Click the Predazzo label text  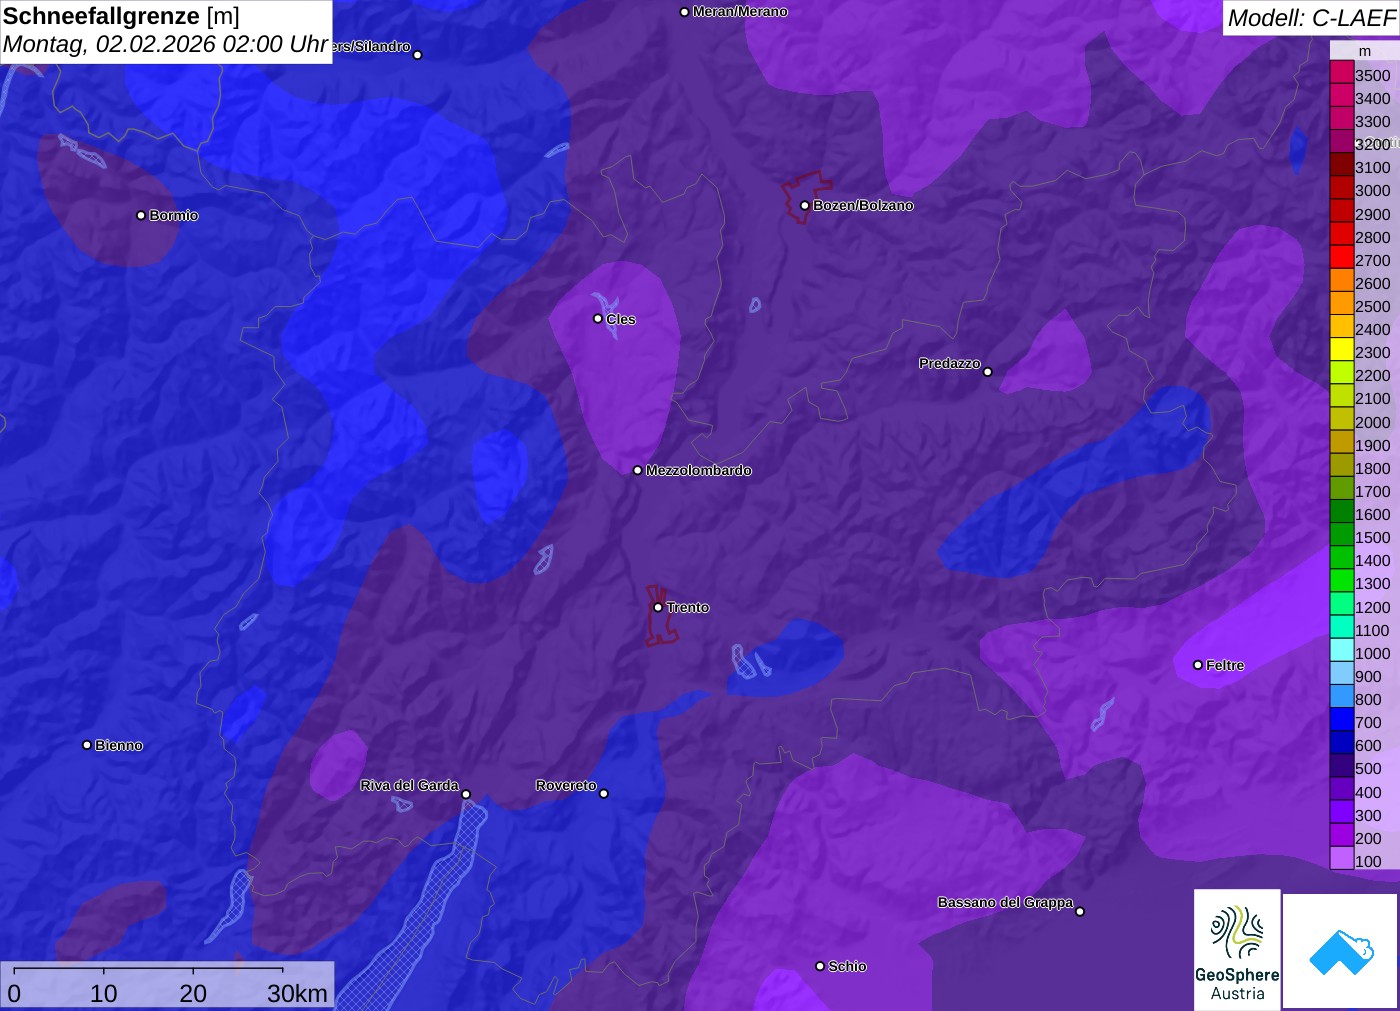point(950,363)
